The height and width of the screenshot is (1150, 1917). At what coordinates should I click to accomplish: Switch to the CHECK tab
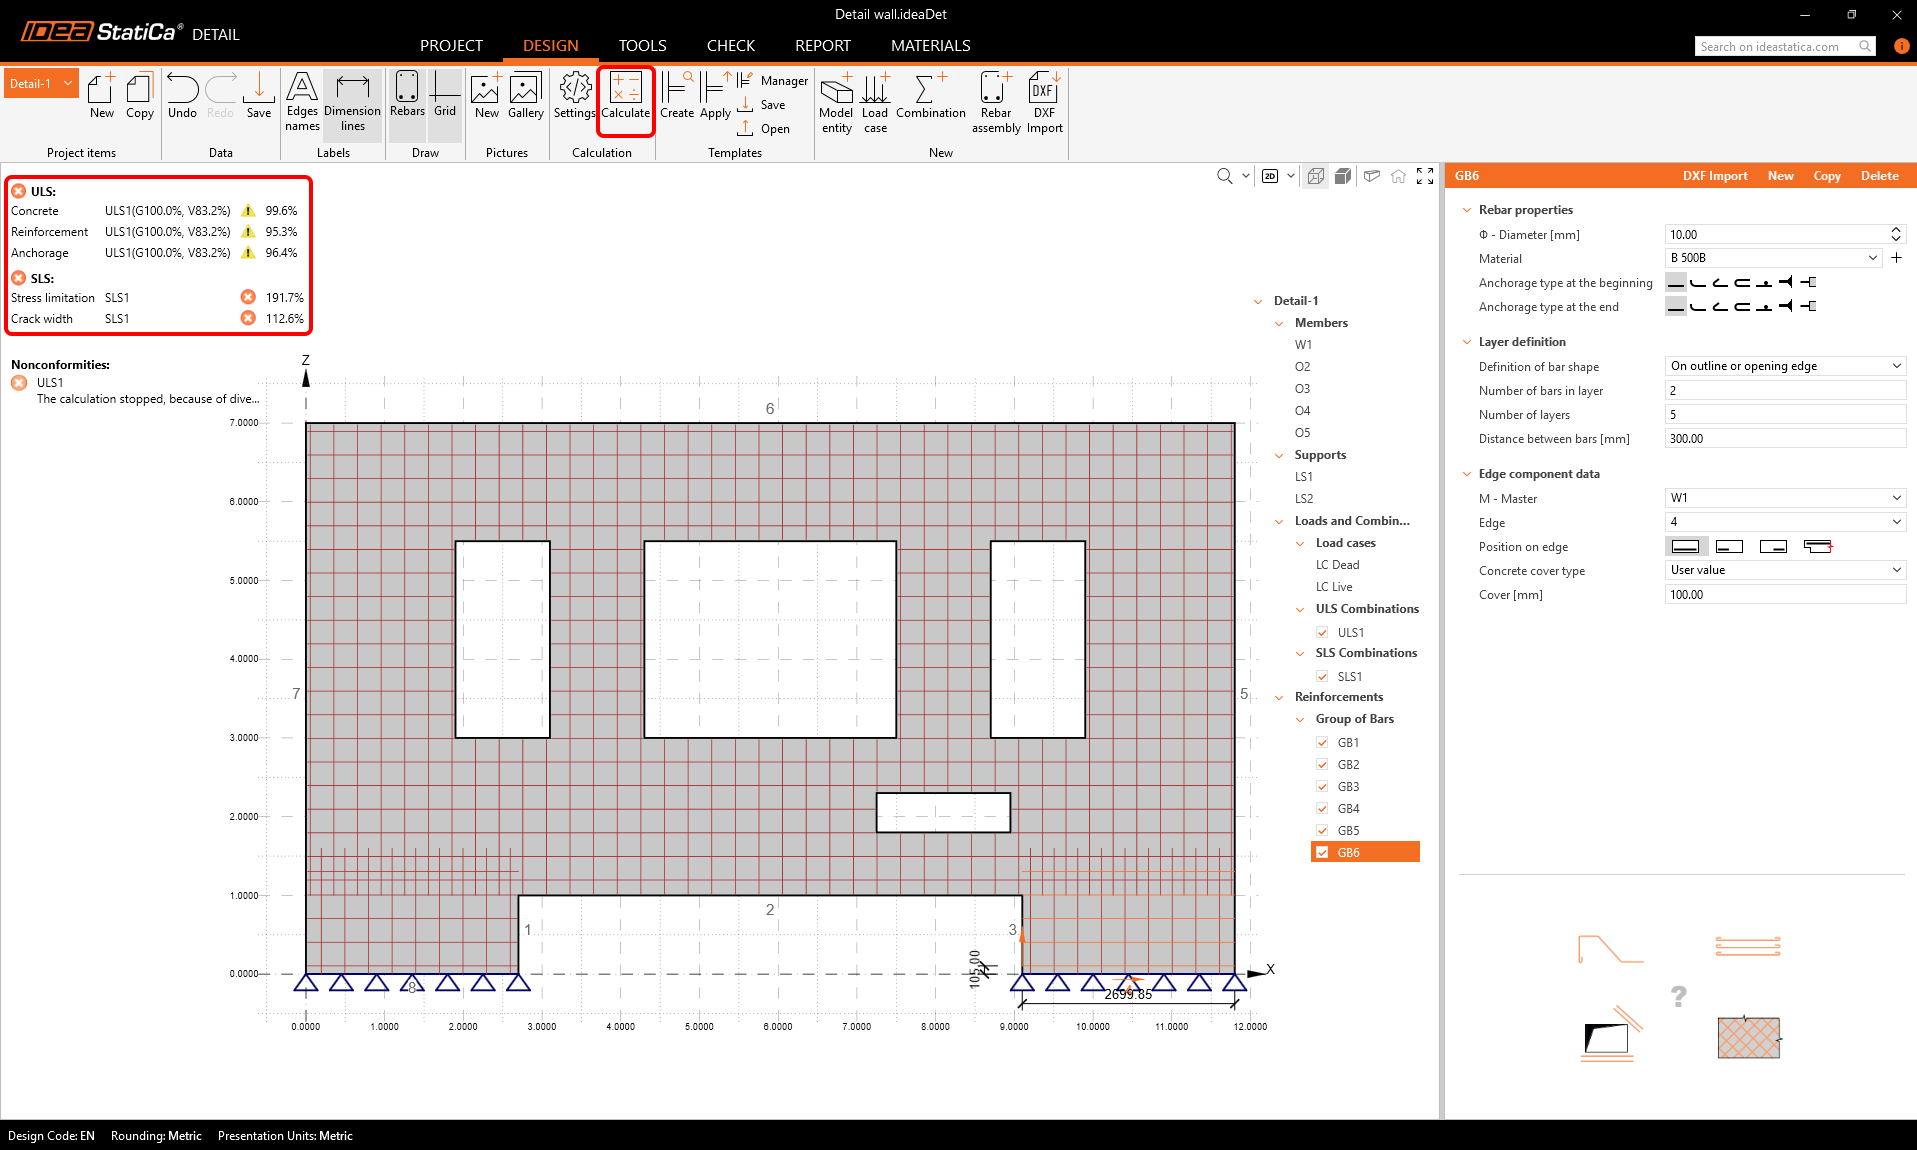[x=730, y=46]
